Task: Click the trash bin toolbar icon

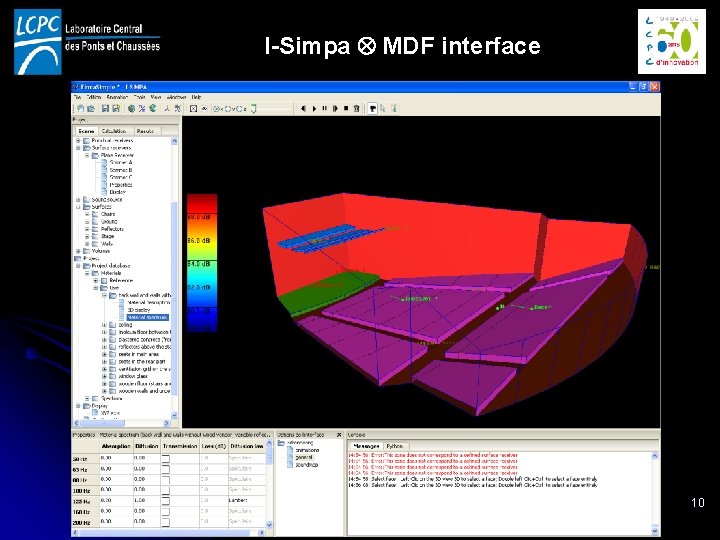Action: (x=356, y=108)
